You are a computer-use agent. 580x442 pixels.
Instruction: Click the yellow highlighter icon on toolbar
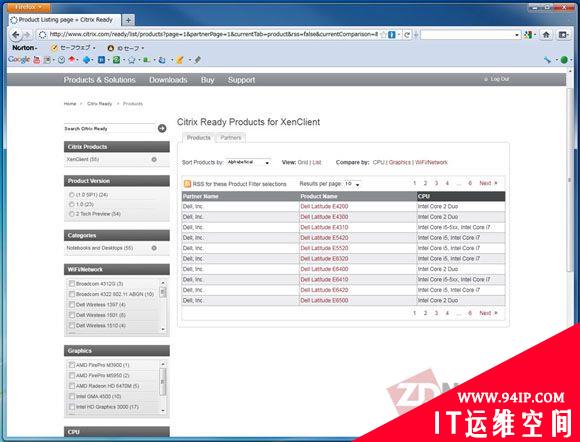pyautogui.click(x=180, y=60)
